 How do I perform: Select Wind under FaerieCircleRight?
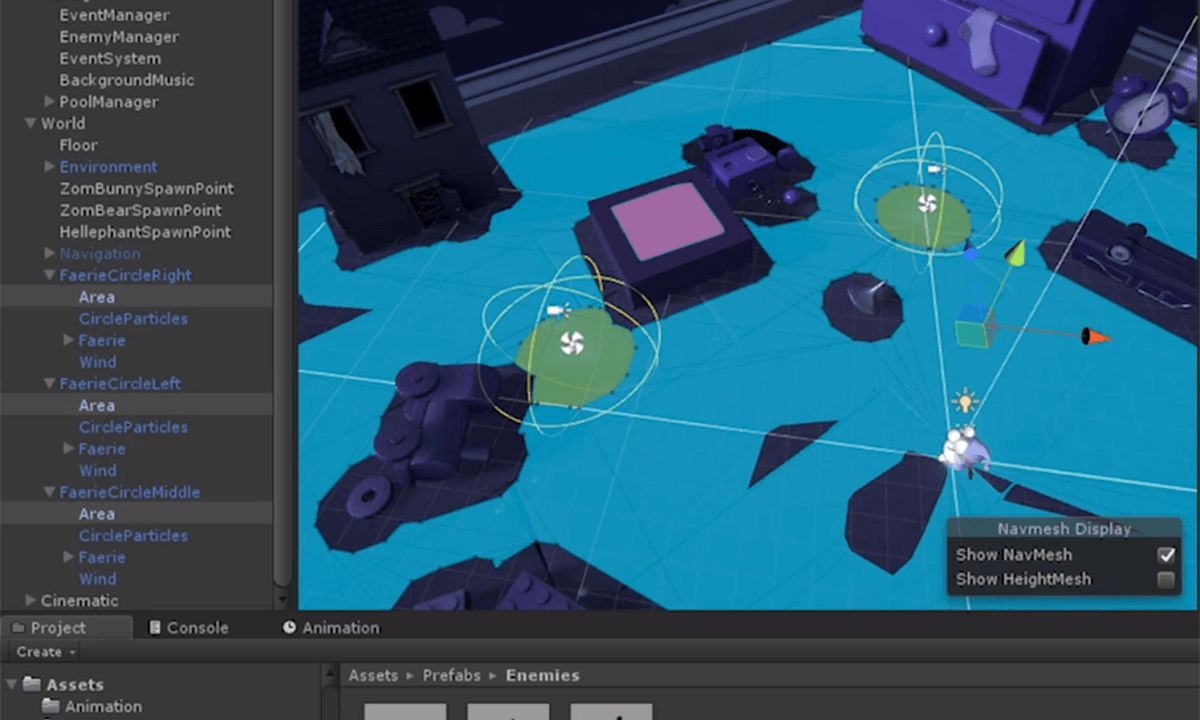pyautogui.click(x=98, y=362)
